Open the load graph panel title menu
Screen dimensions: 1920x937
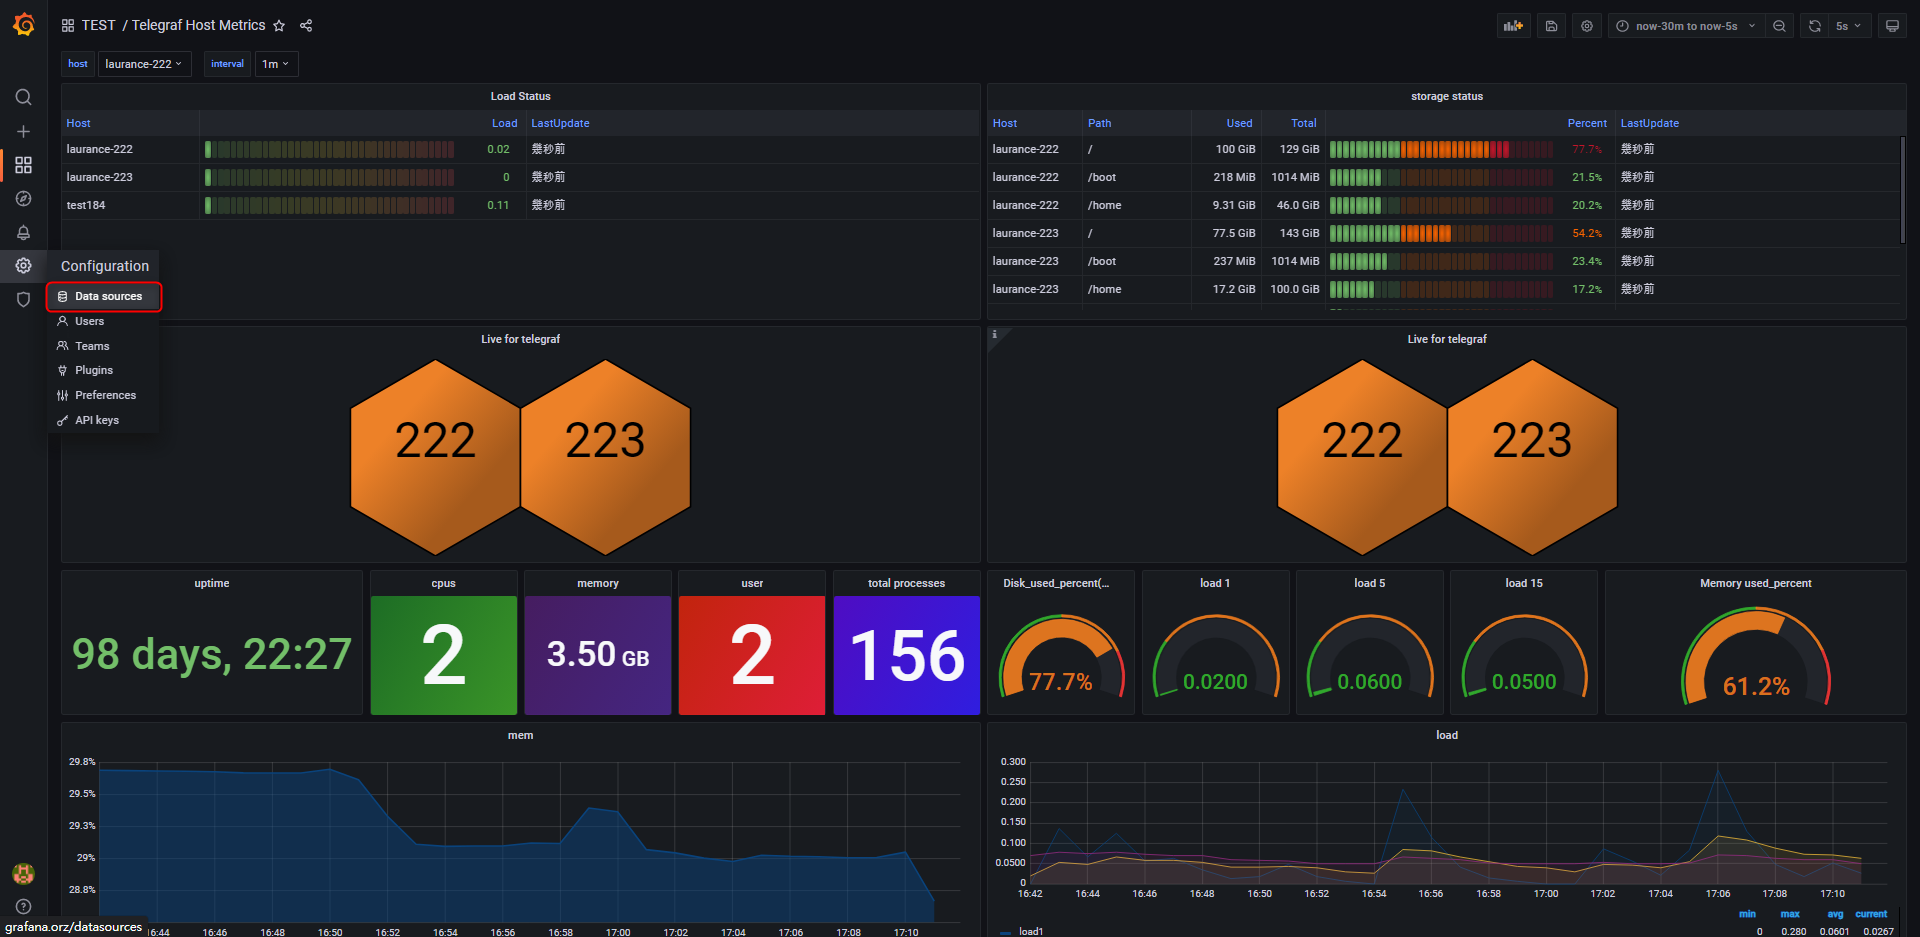click(x=1446, y=735)
